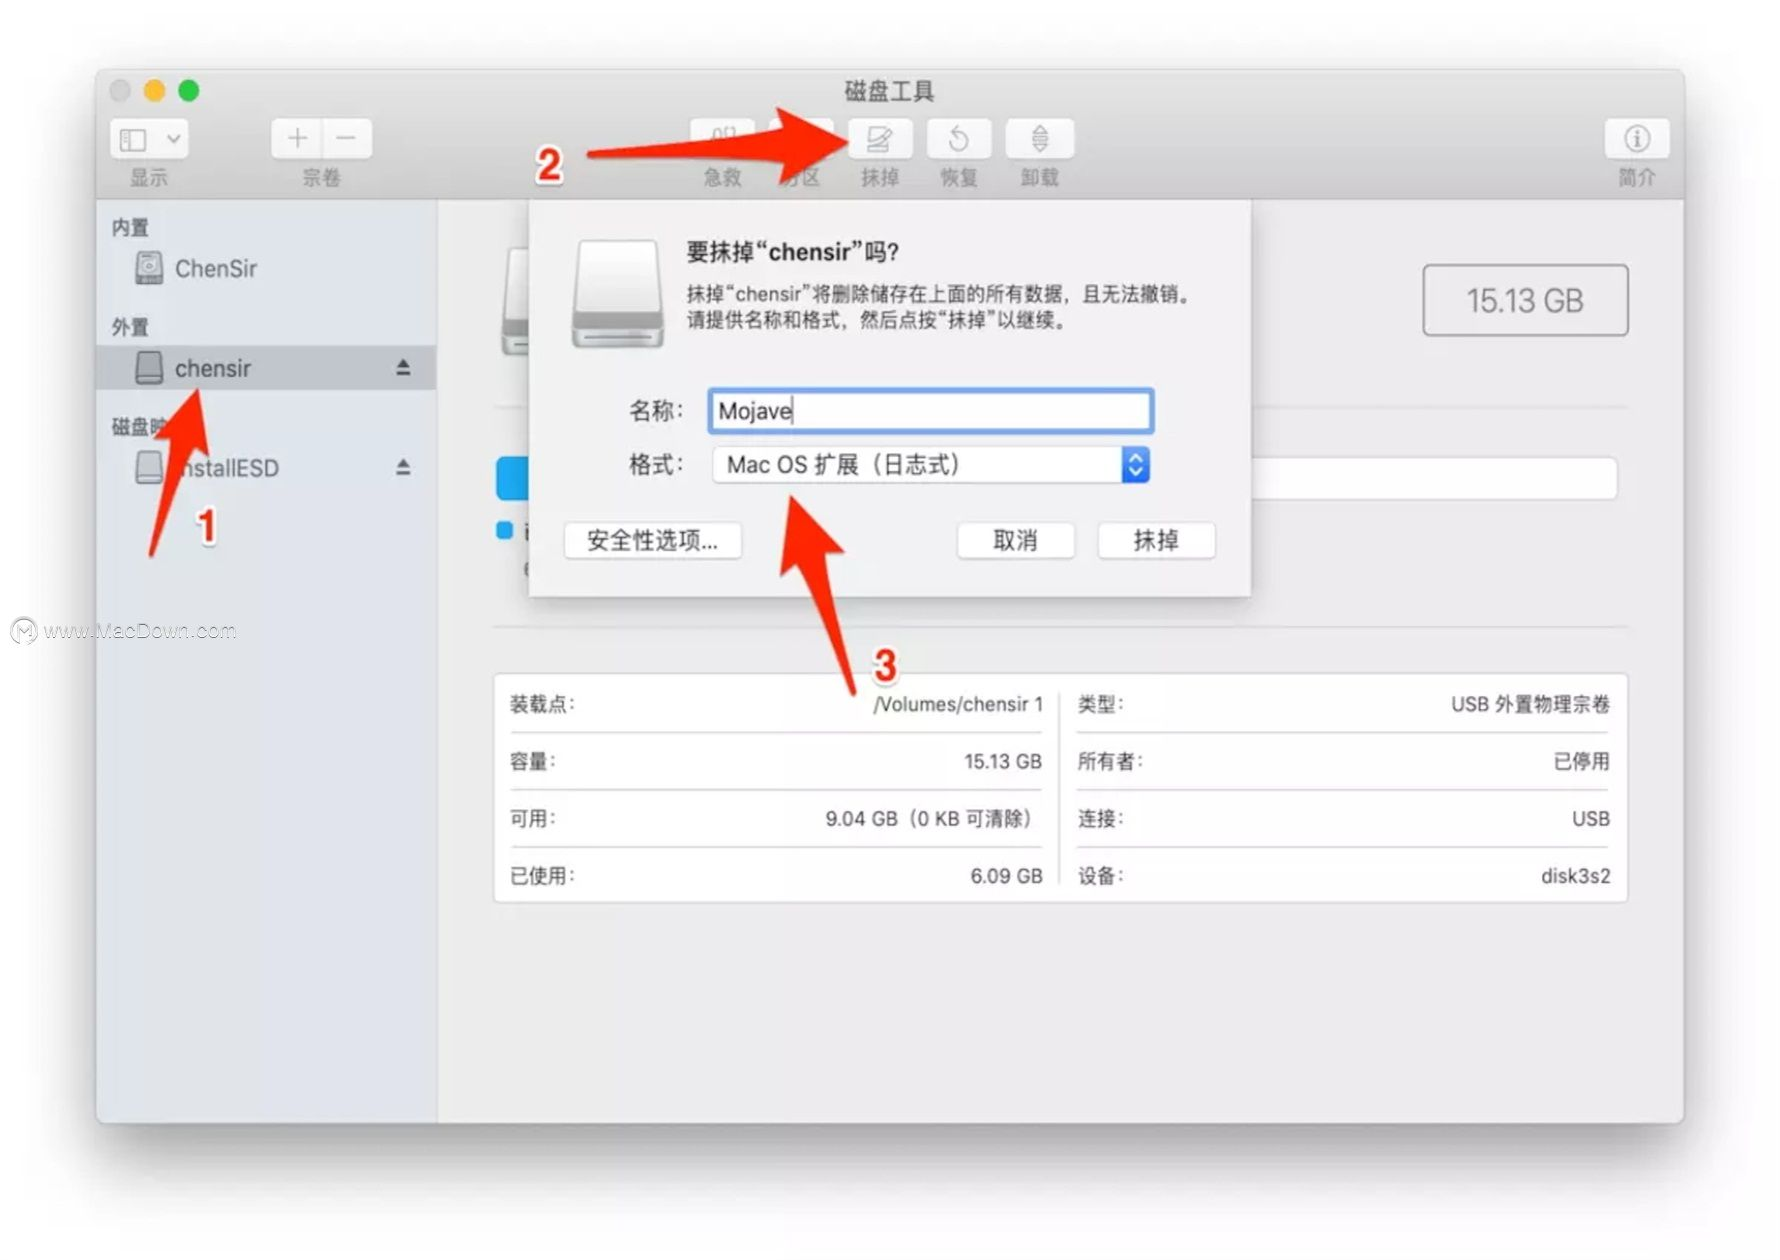Click the type value USB 外置物理宗卷
The image size is (1780, 1260).
1530,704
